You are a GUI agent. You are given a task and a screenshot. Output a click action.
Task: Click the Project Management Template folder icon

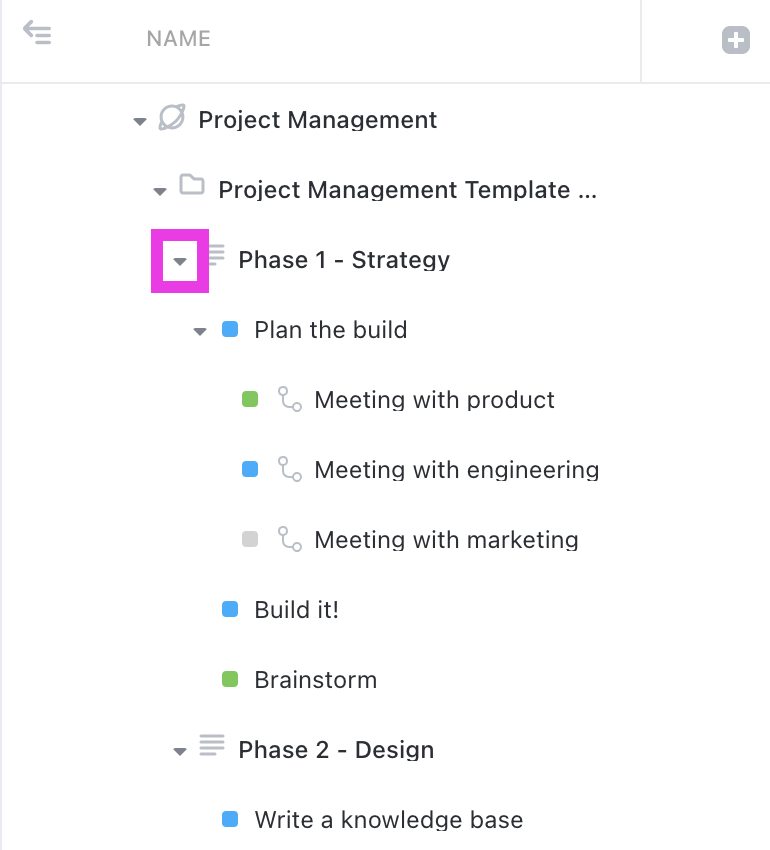191,185
